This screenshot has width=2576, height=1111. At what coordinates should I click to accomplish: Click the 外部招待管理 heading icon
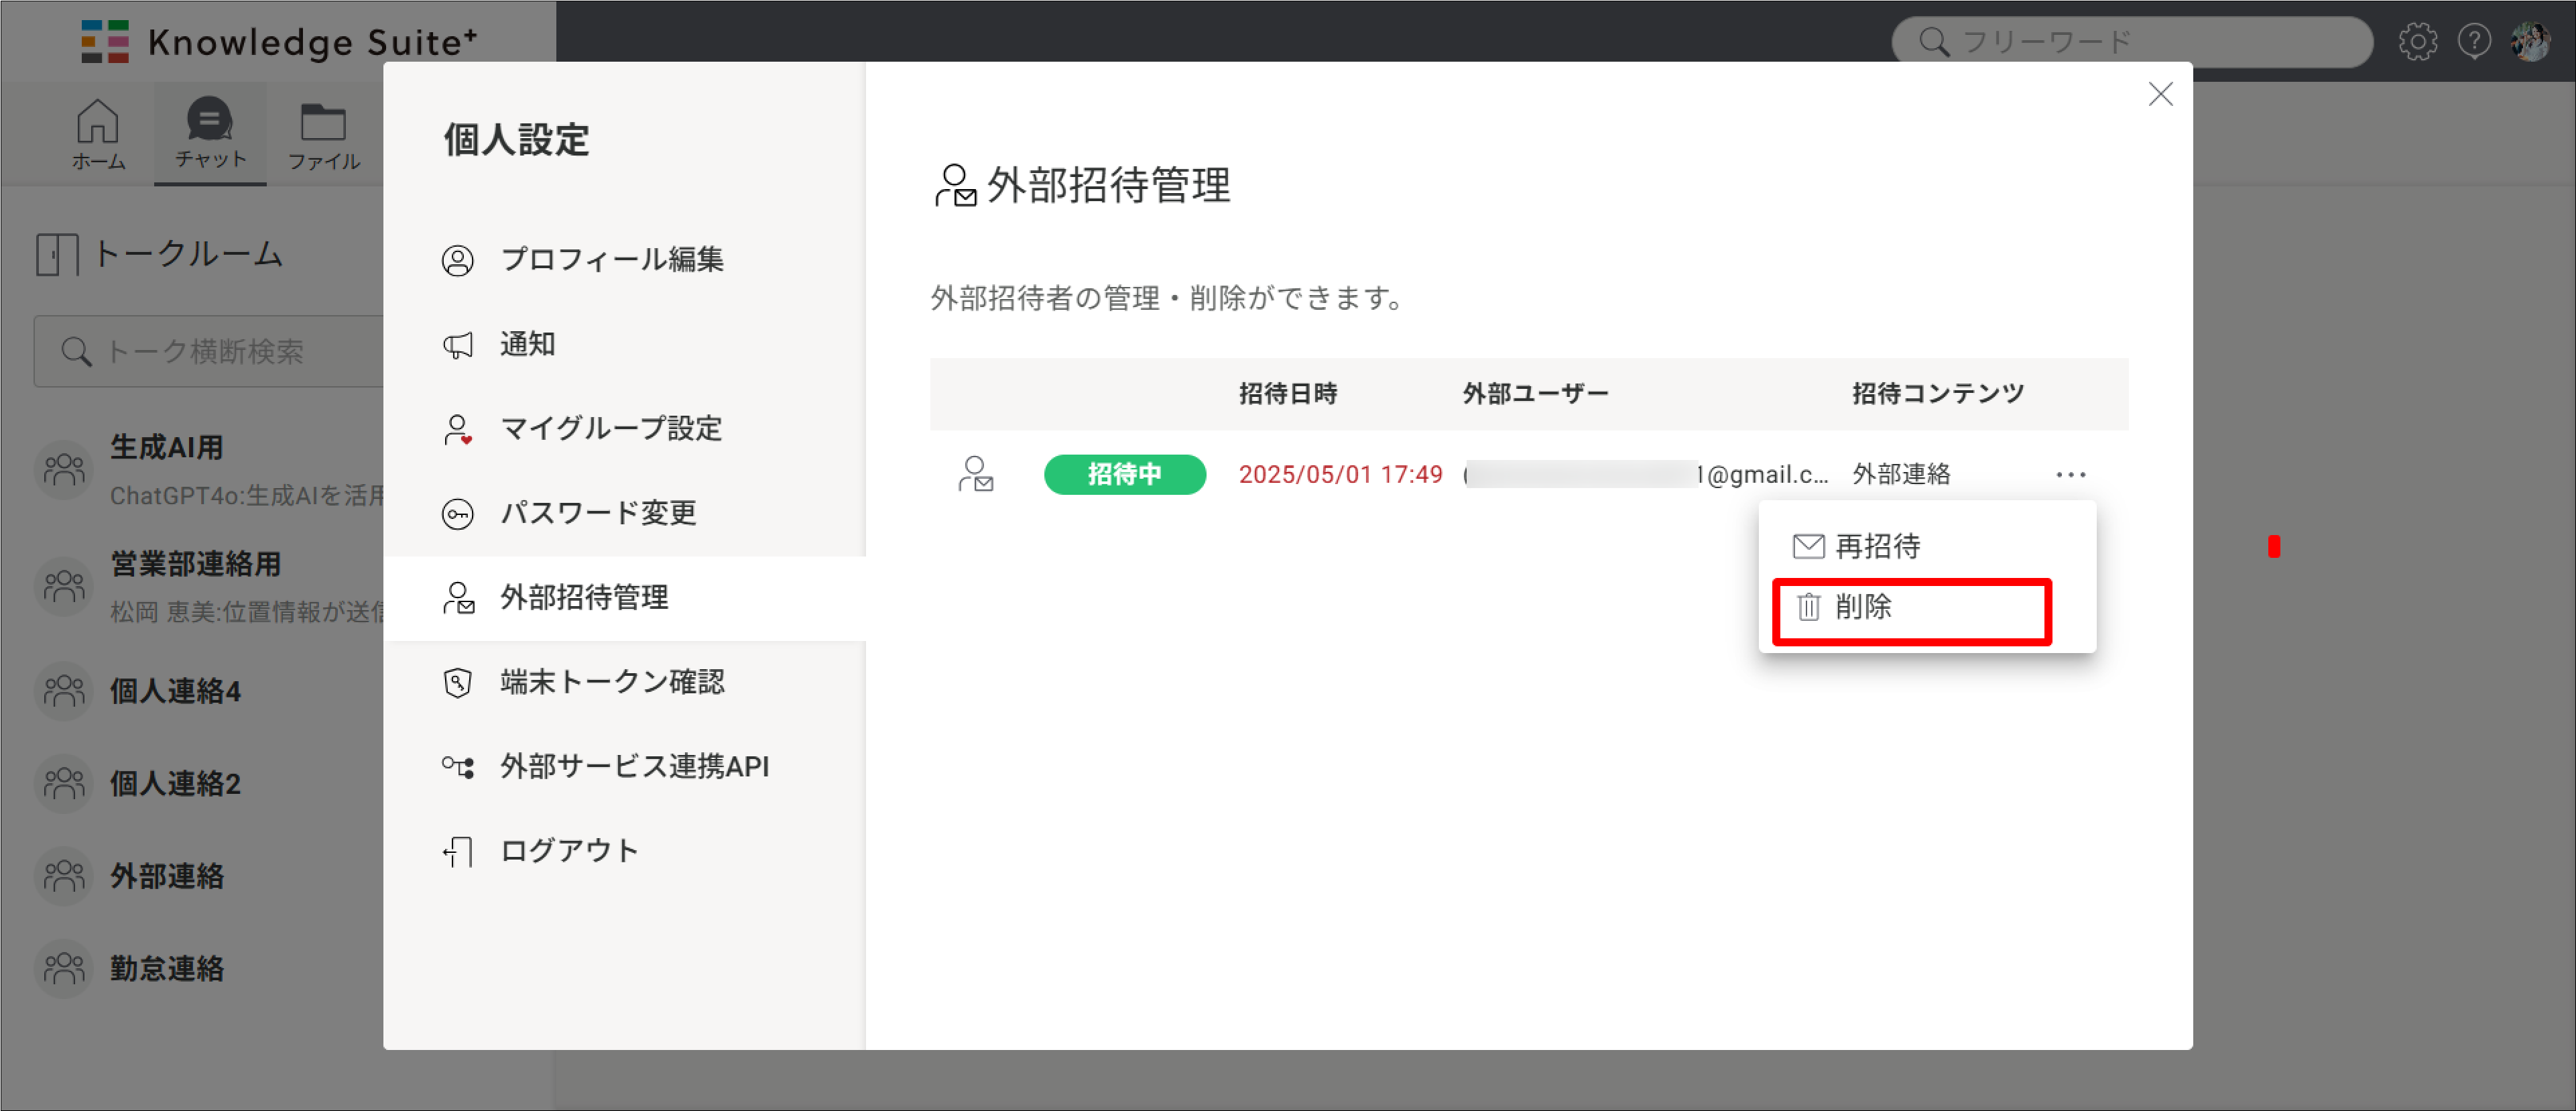(955, 186)
